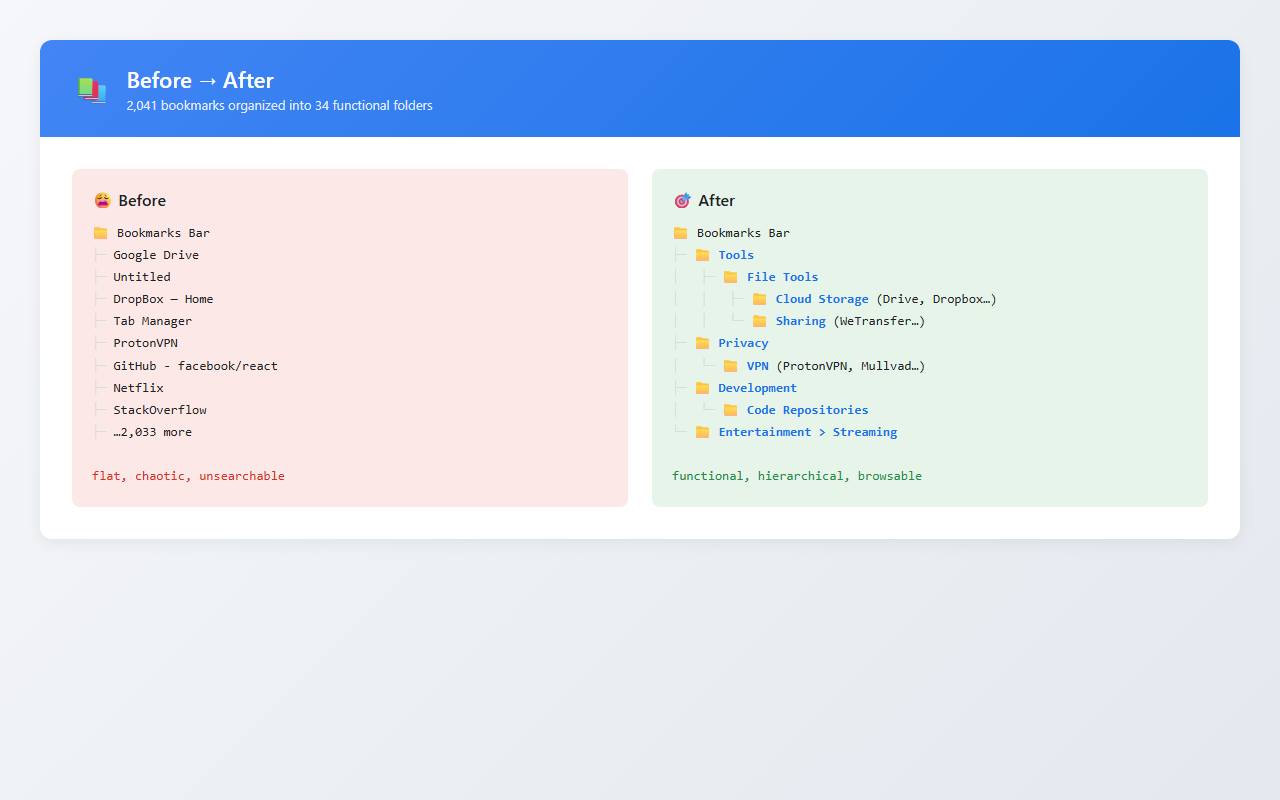The height and width of the screenshot is (800, 1280).
Task: Click the Before → After heading
Action: tap(200, 80)
